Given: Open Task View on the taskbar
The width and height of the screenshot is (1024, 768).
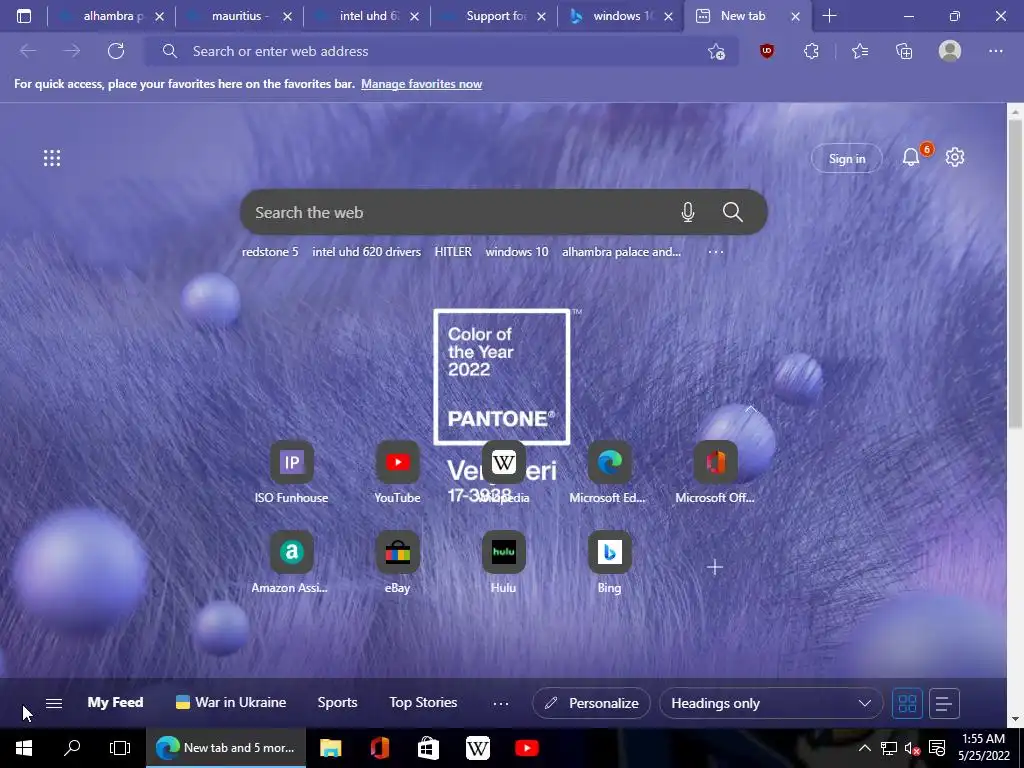Looking at the screenshot, I should tap(120, 748).
